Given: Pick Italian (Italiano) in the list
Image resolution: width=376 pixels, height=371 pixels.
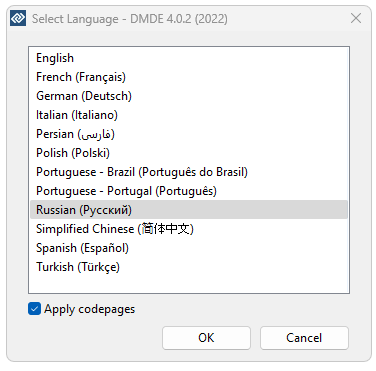Looking at the screenshot, I should [189, 115].
